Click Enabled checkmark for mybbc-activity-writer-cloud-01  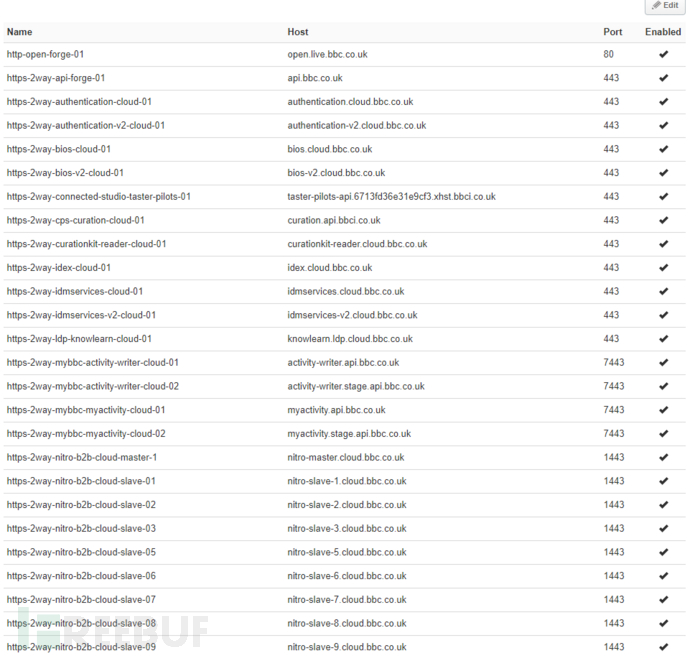(664, 363)
